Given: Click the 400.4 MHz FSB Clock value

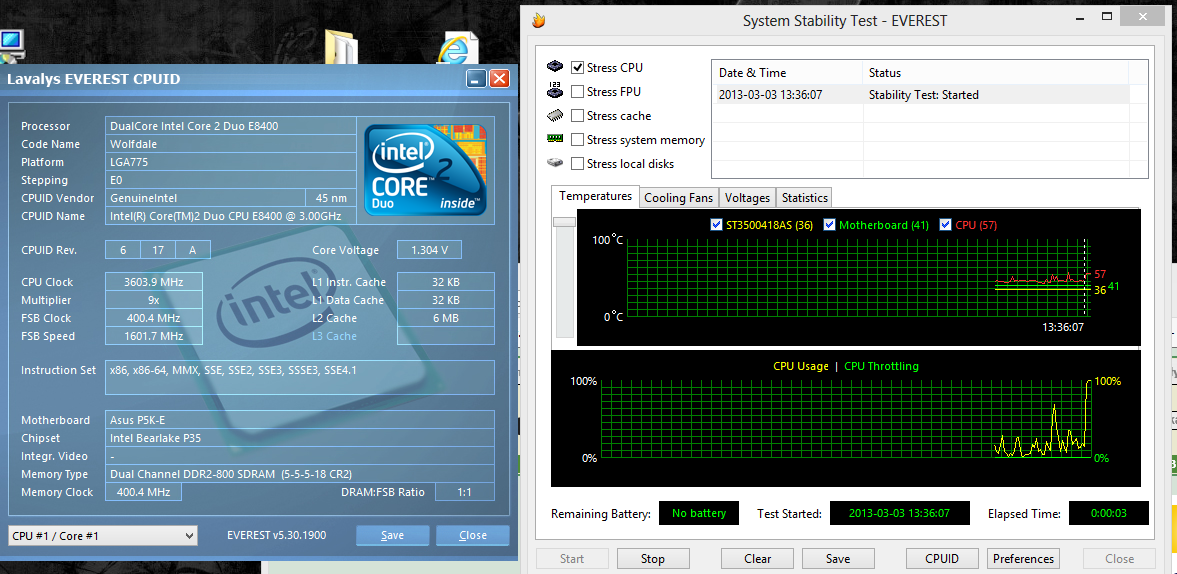Looking at the screenshot, I should coord(154,318).
